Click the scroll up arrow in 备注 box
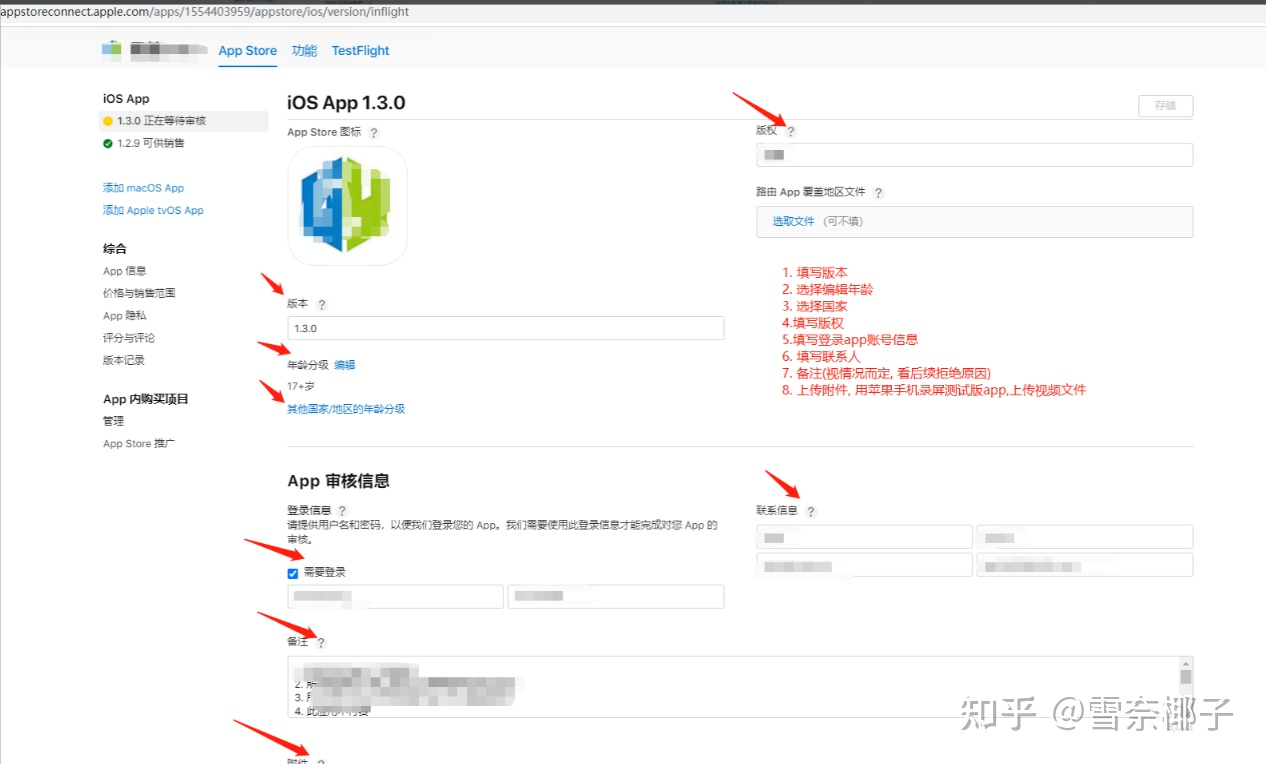Viewport: 1266px width, 764px height. point(1186,663)
